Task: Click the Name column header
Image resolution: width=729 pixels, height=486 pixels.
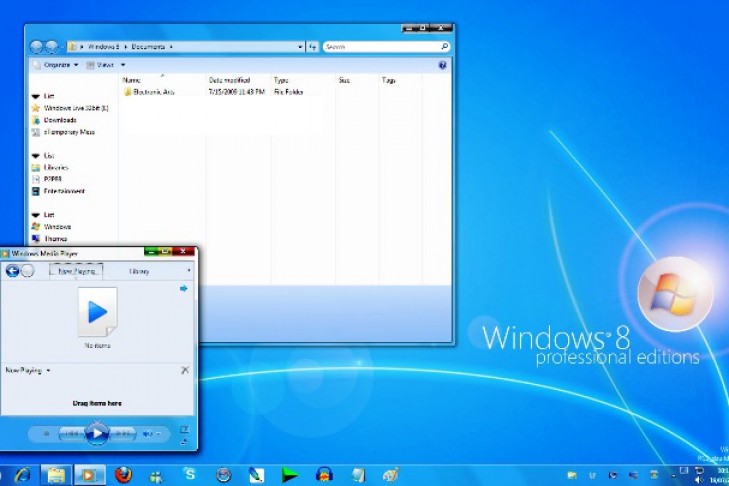Action: (132, 80)
